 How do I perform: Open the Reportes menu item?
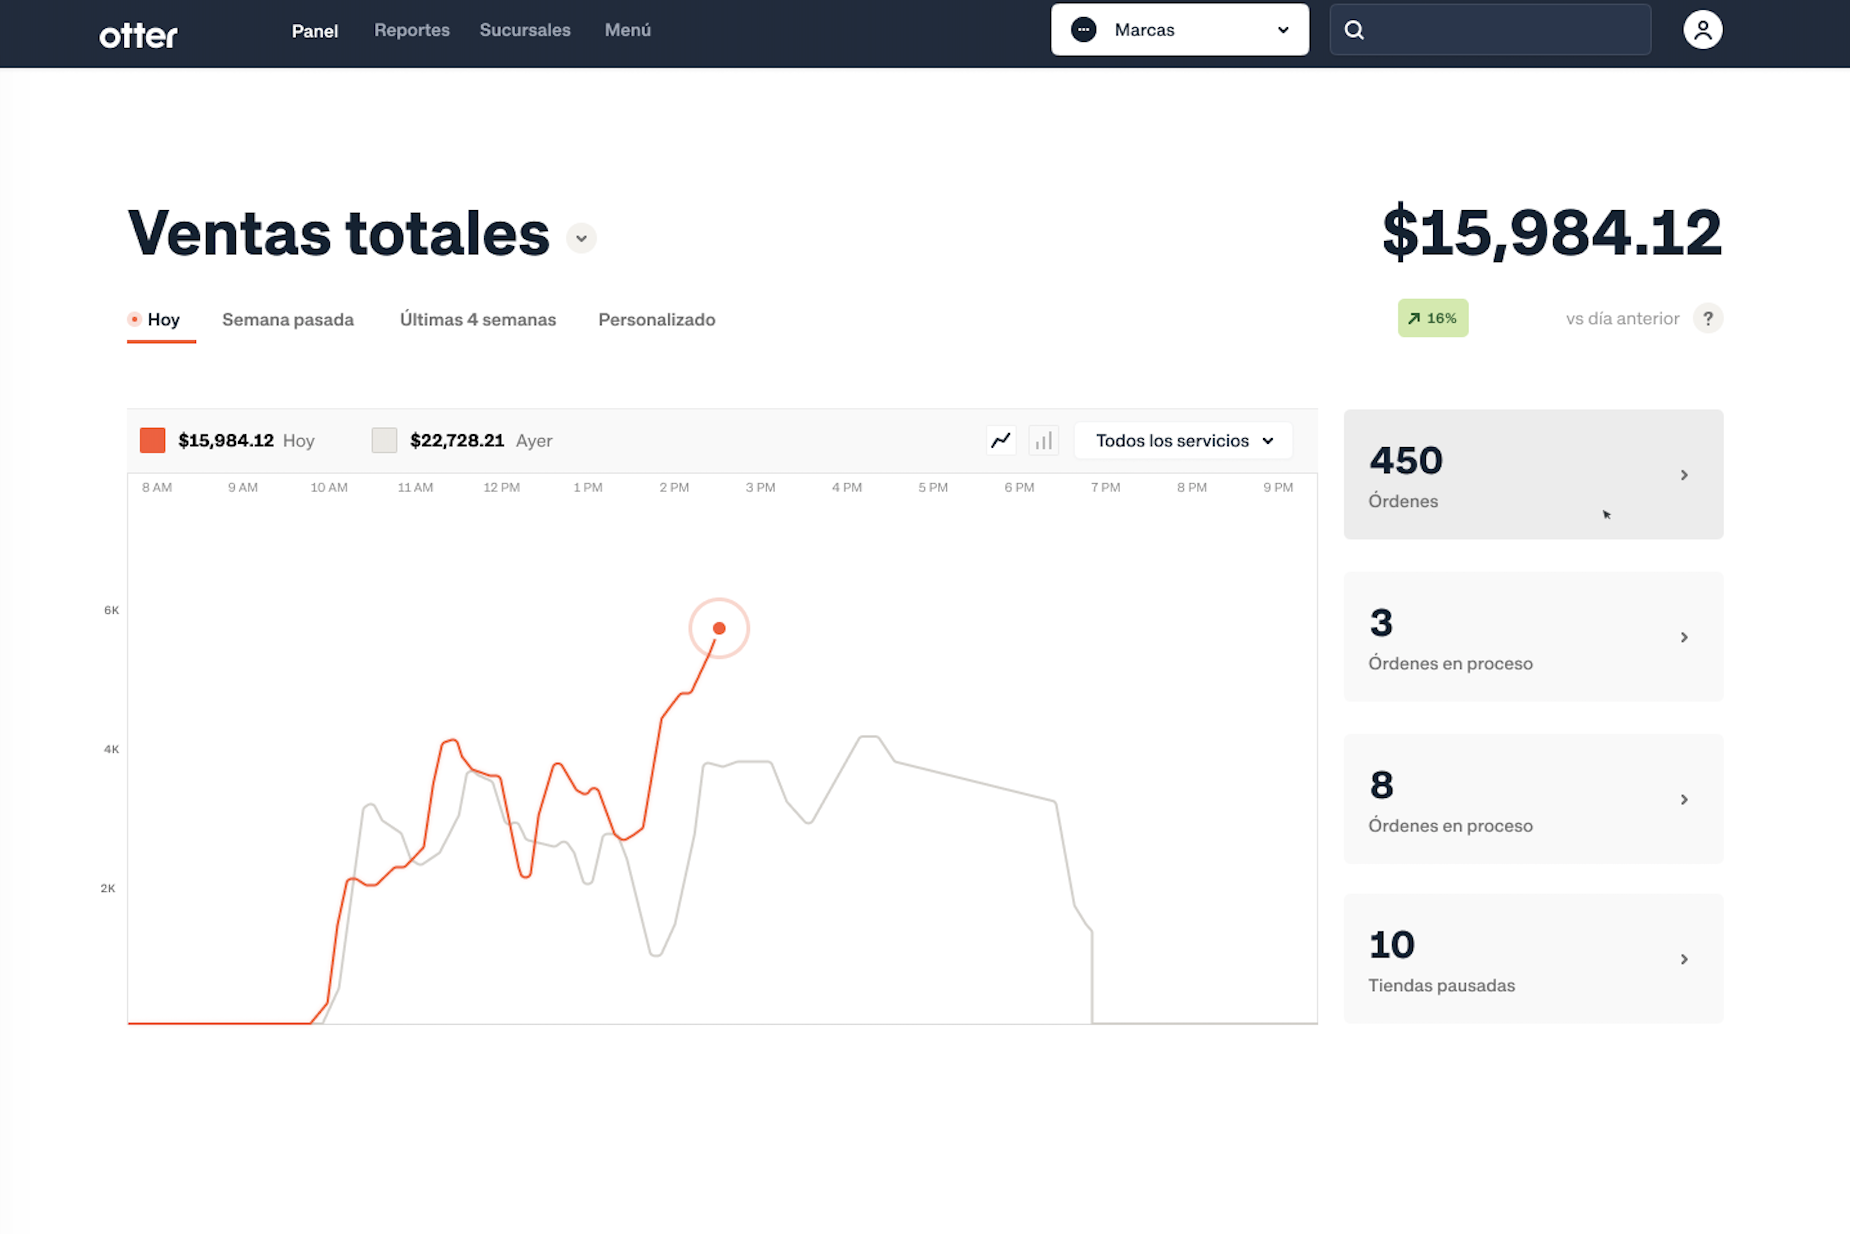point(412,30)
